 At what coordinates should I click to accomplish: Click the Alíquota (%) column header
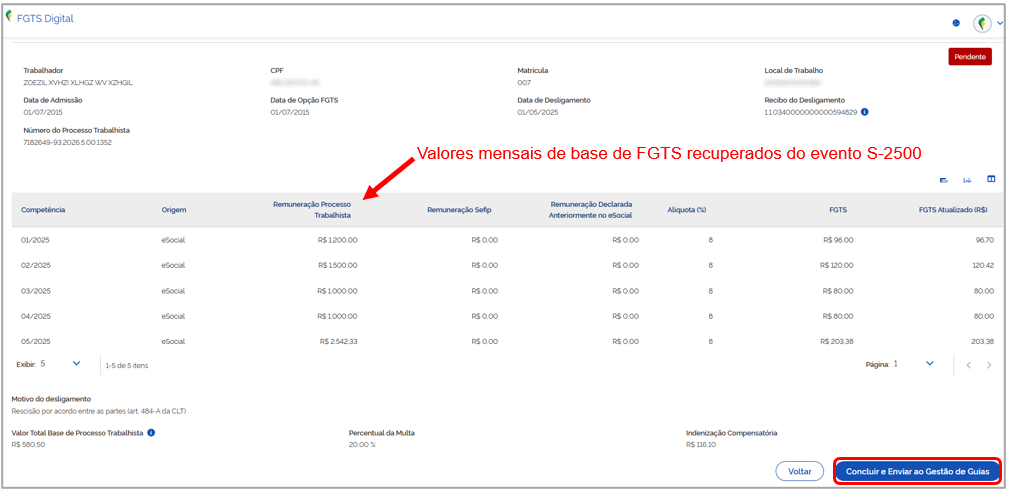pyautogui.click(x=687, y=210)
